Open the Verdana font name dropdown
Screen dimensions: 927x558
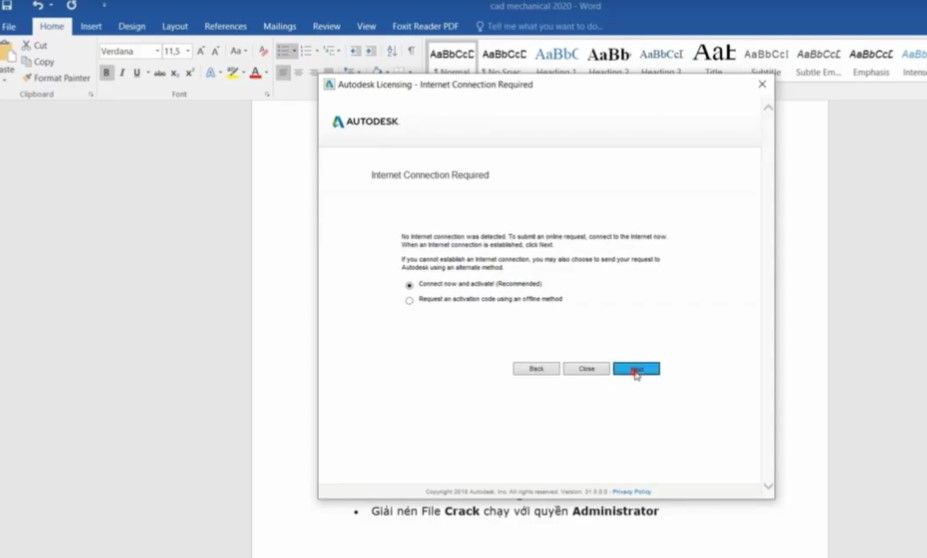(x=157, y=51)
